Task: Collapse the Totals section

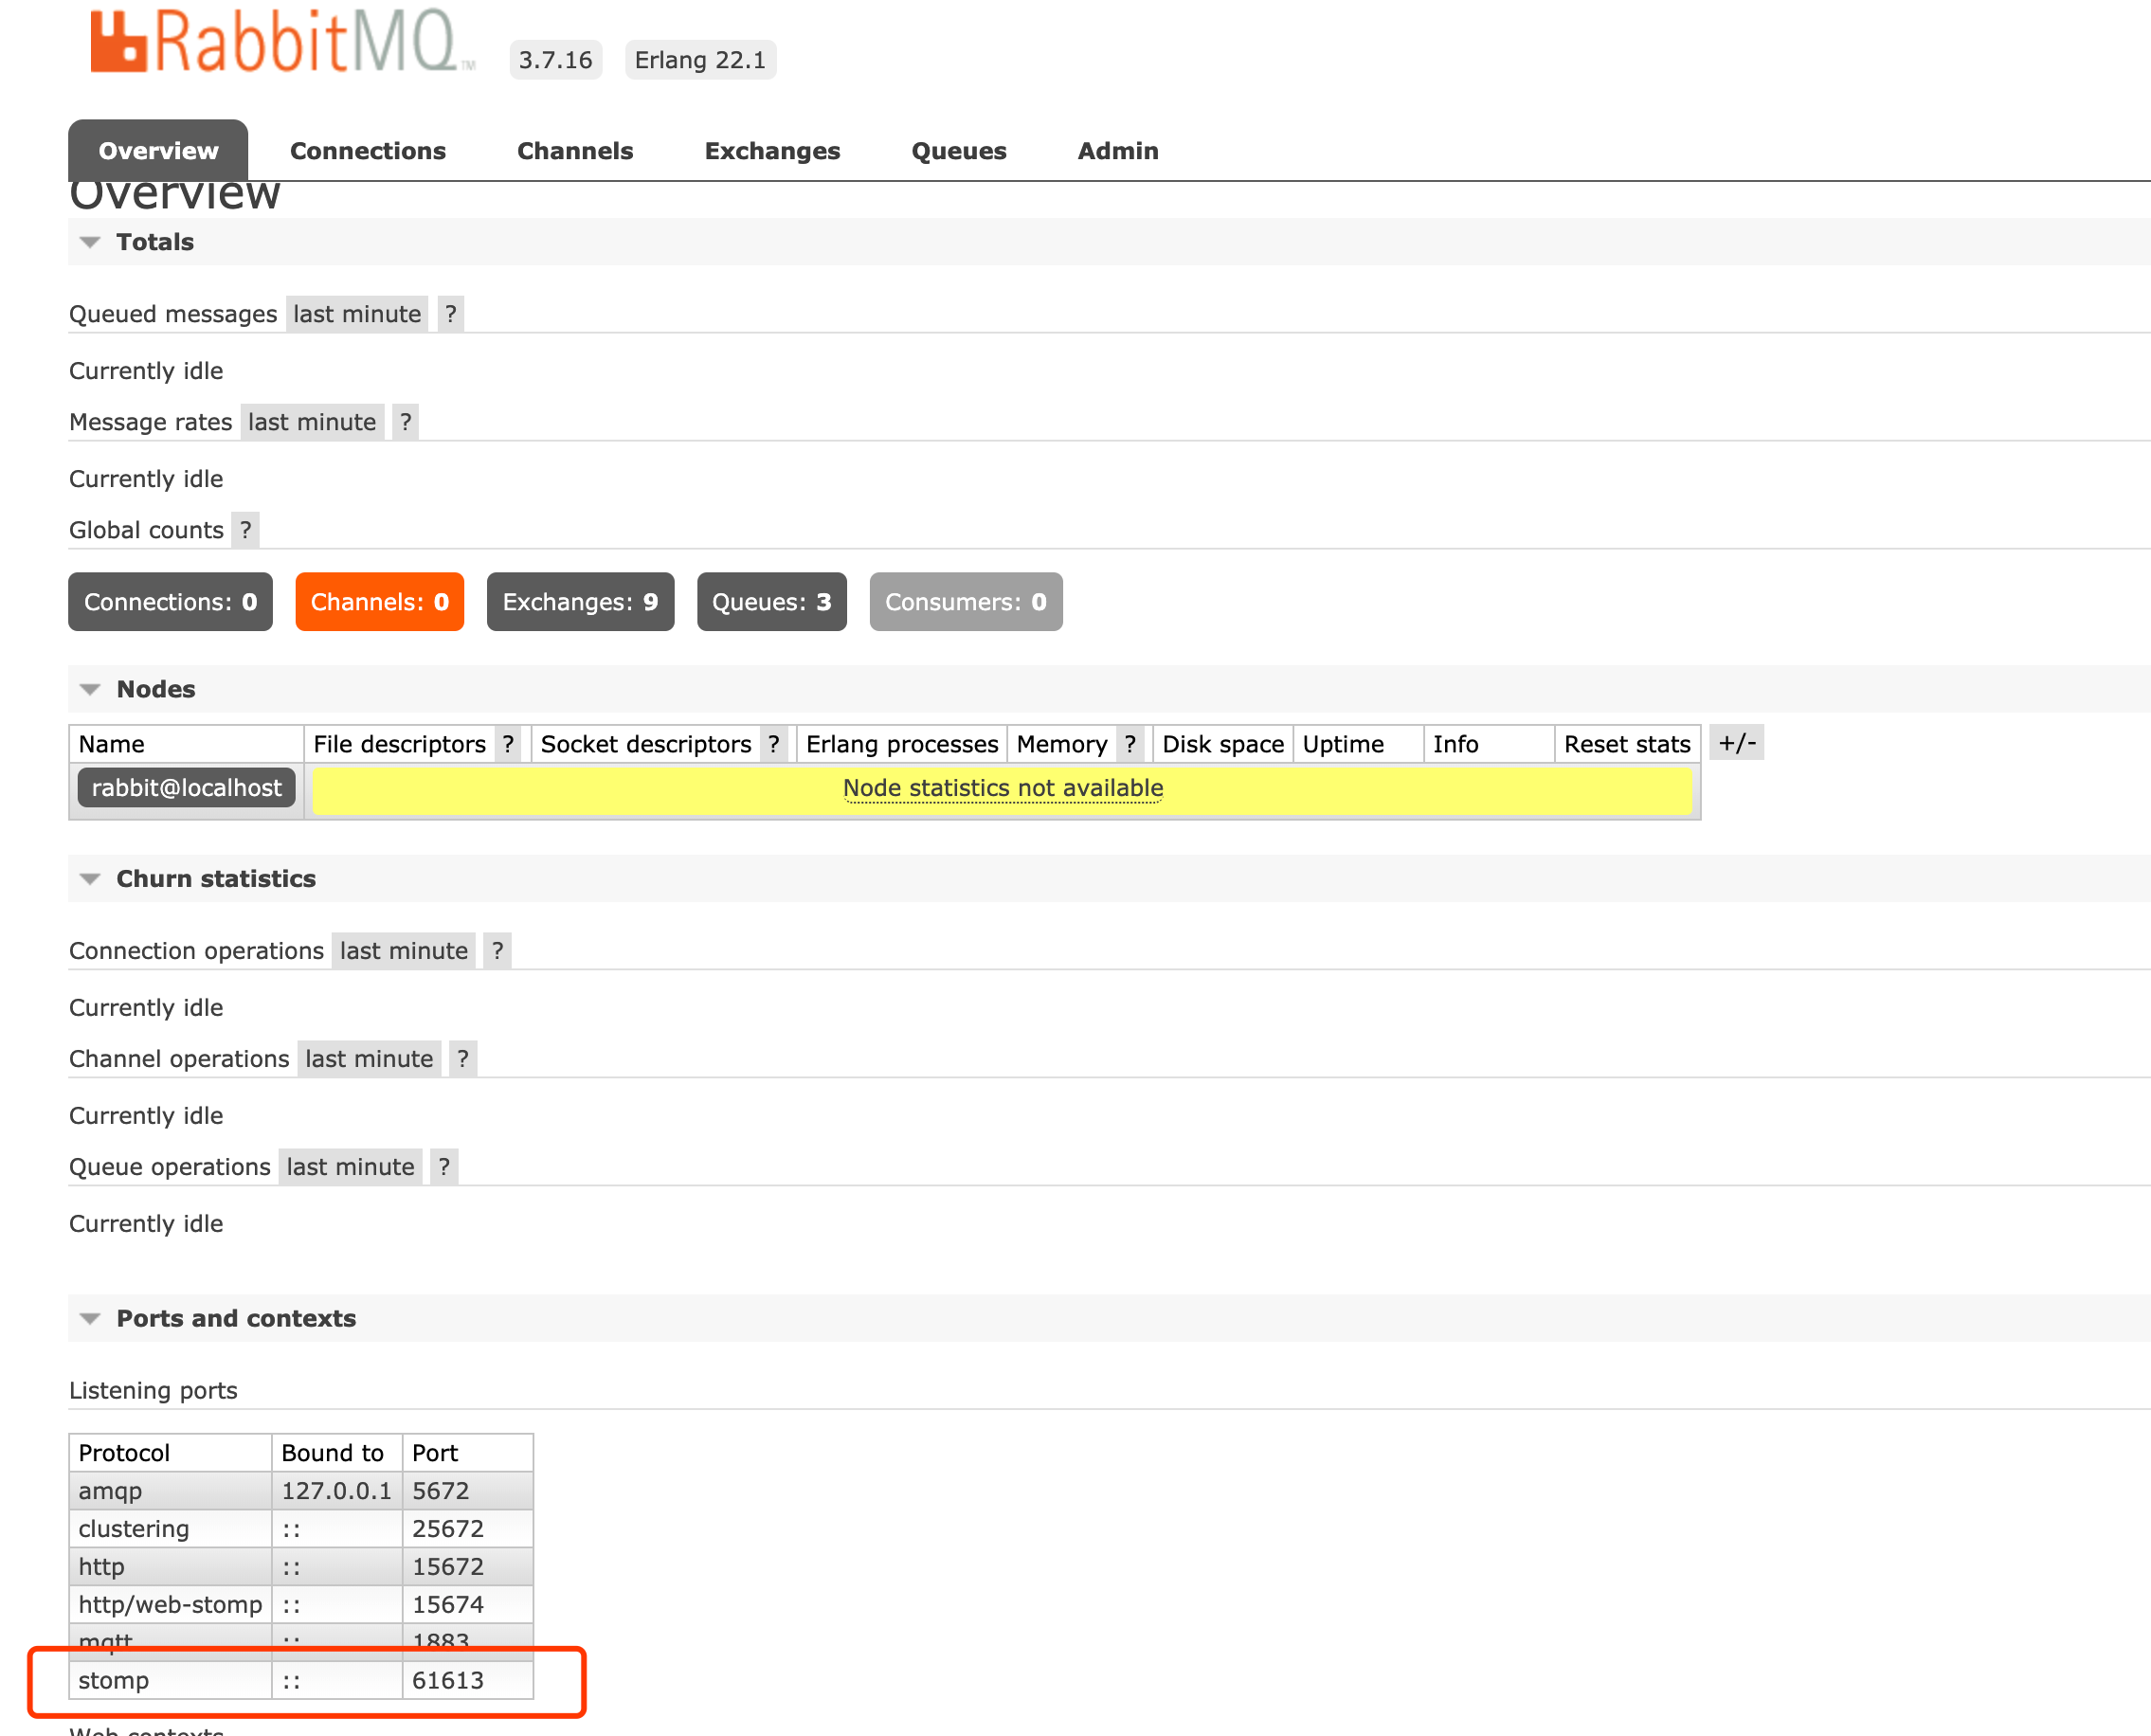Action: pyautogui.click(x=154, y=242)
